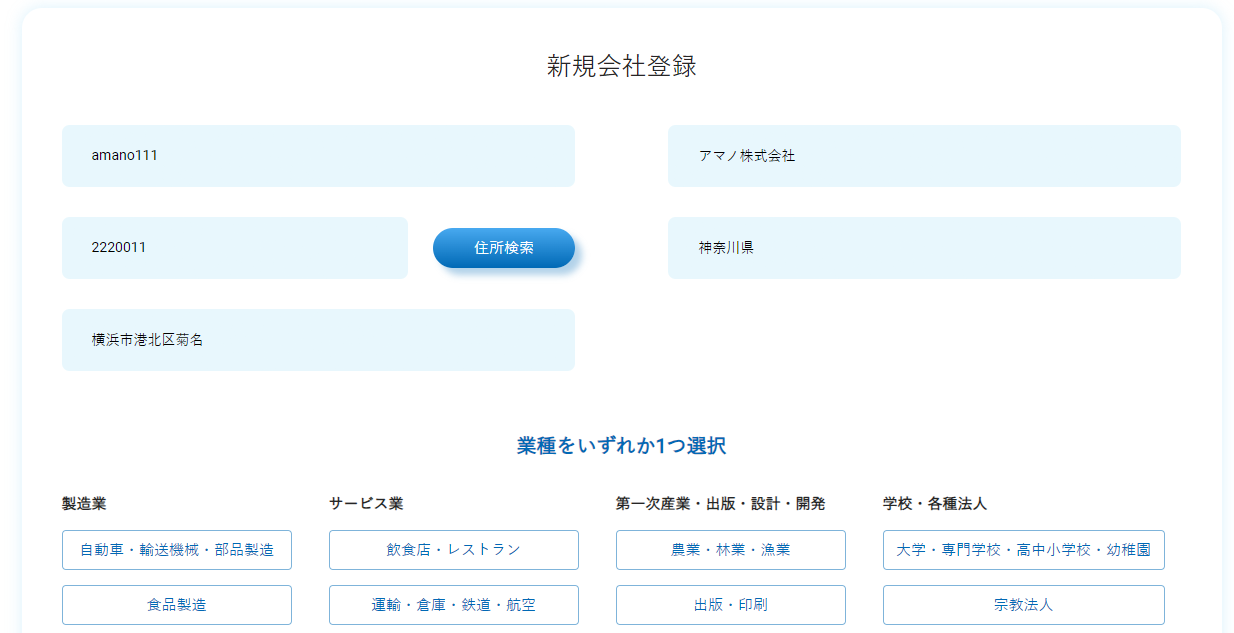Click the サービス業 category heading

(366, 503)
